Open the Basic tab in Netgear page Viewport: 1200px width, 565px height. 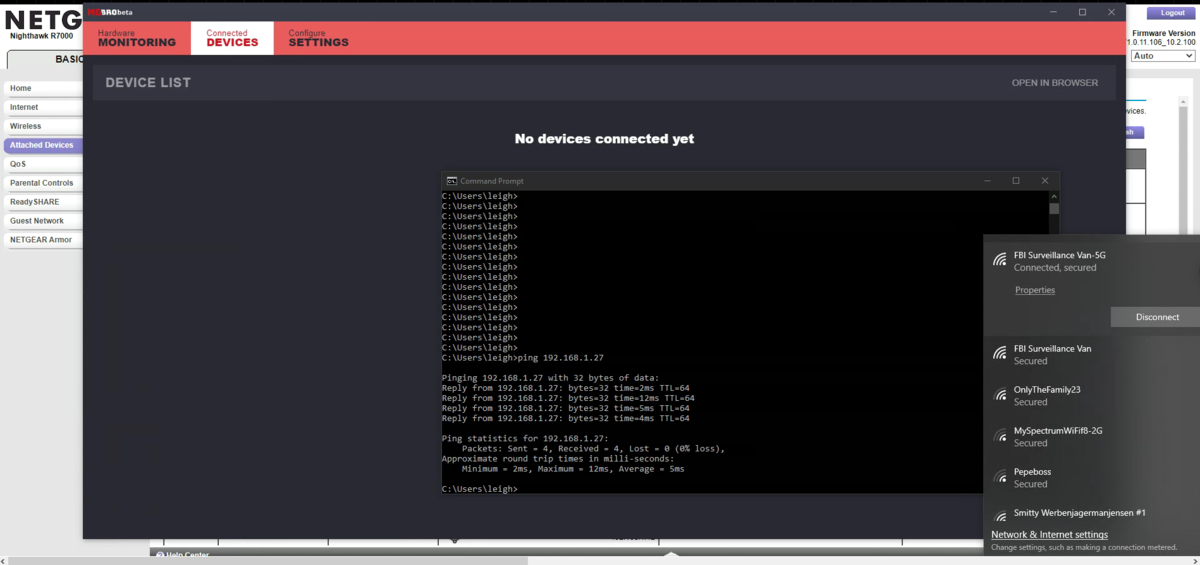click(x=45, y=59)
